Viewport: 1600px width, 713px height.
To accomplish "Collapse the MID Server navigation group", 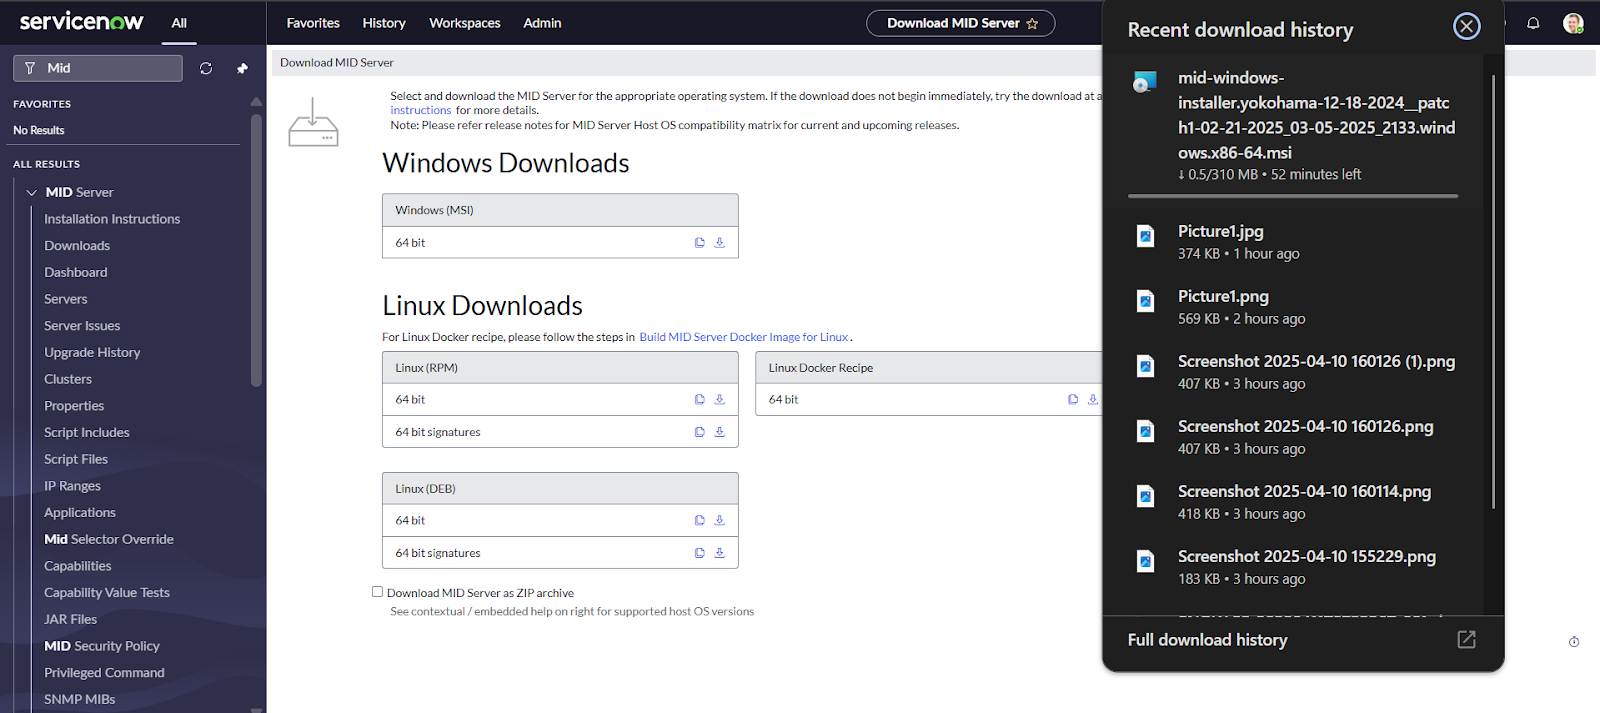I will click(x=31, y=192).
